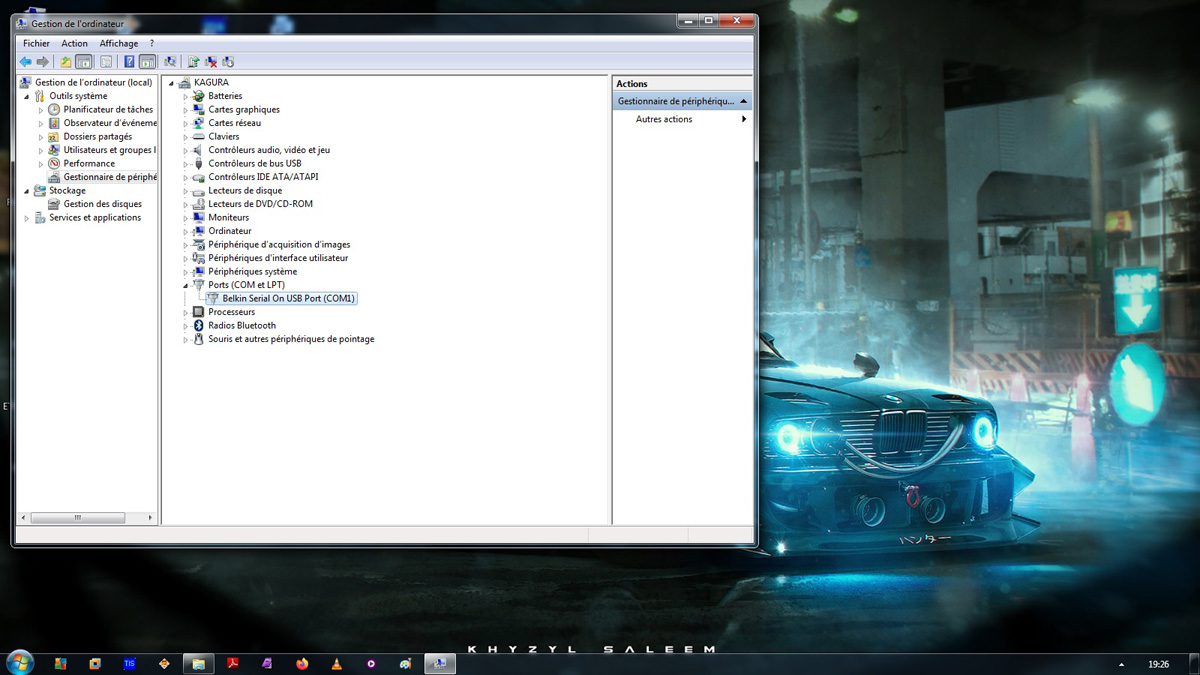Open VLC media player from taskbar
This screenshot has width=1200, height=675.
pos(336,663)
